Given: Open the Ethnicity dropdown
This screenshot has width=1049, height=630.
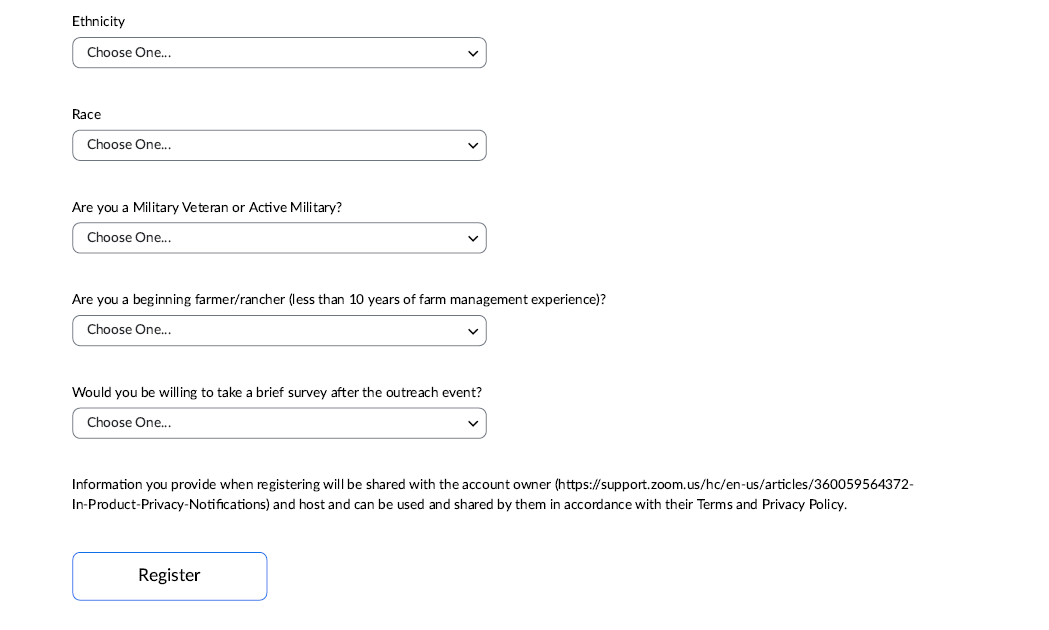Looking at the screenshot, I should [278, 53].
